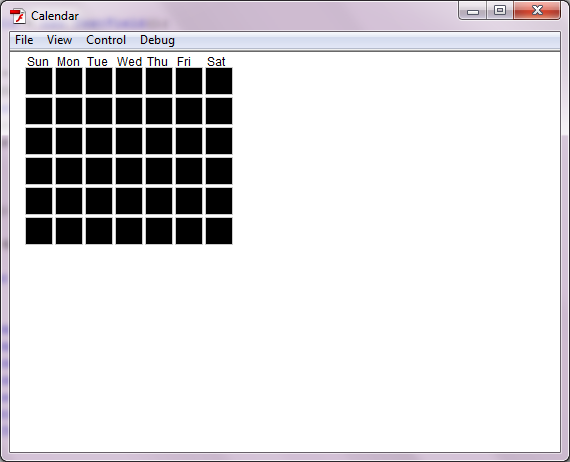
Task: Minimize the Calendar window
Action: pos(473,11)
